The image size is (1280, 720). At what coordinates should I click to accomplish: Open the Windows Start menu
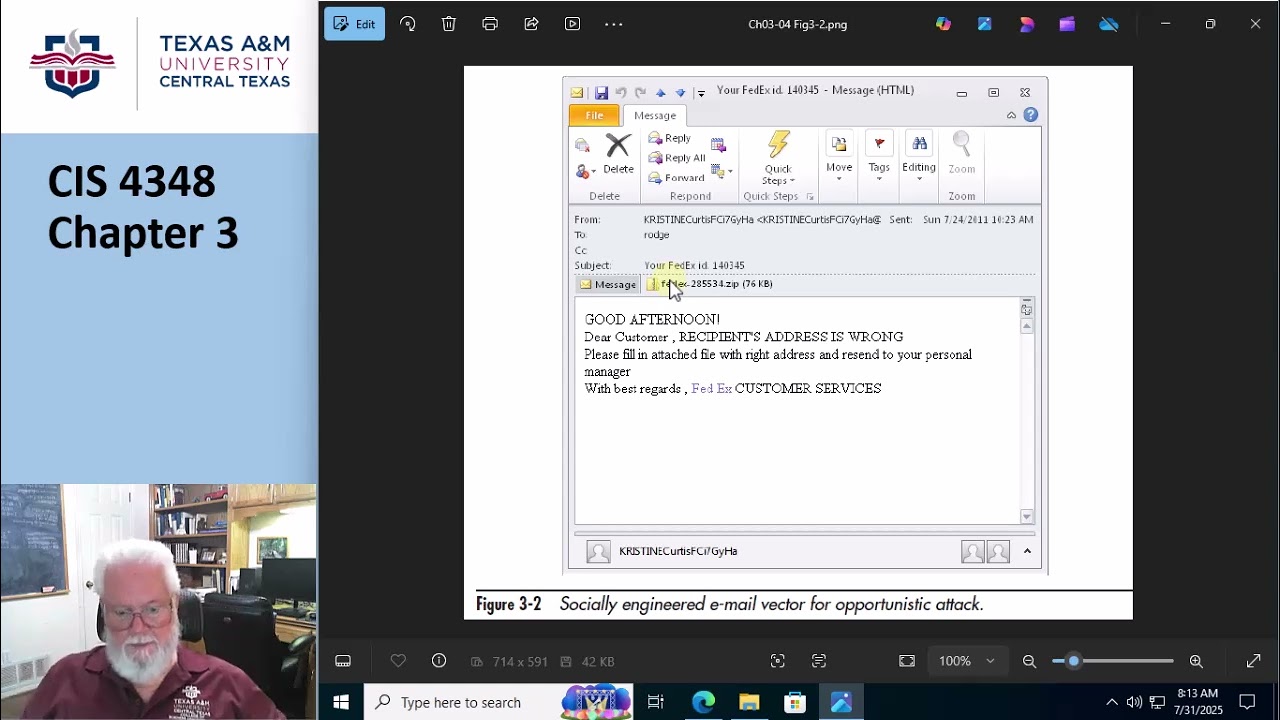341,702
